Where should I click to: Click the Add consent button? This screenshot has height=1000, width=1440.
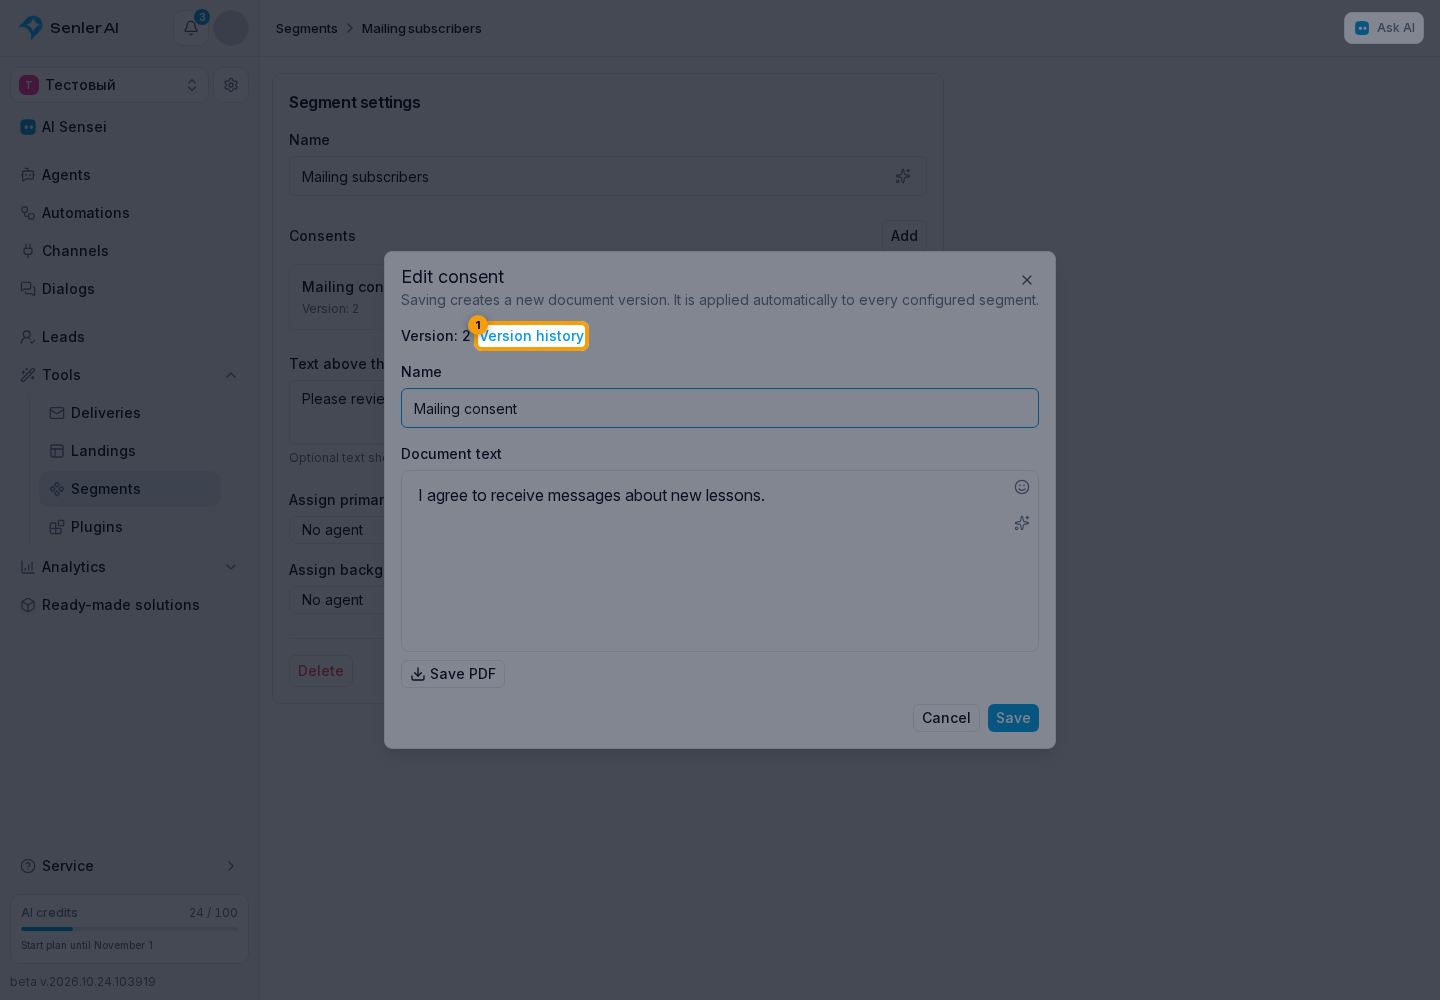[x=904, y=236]
